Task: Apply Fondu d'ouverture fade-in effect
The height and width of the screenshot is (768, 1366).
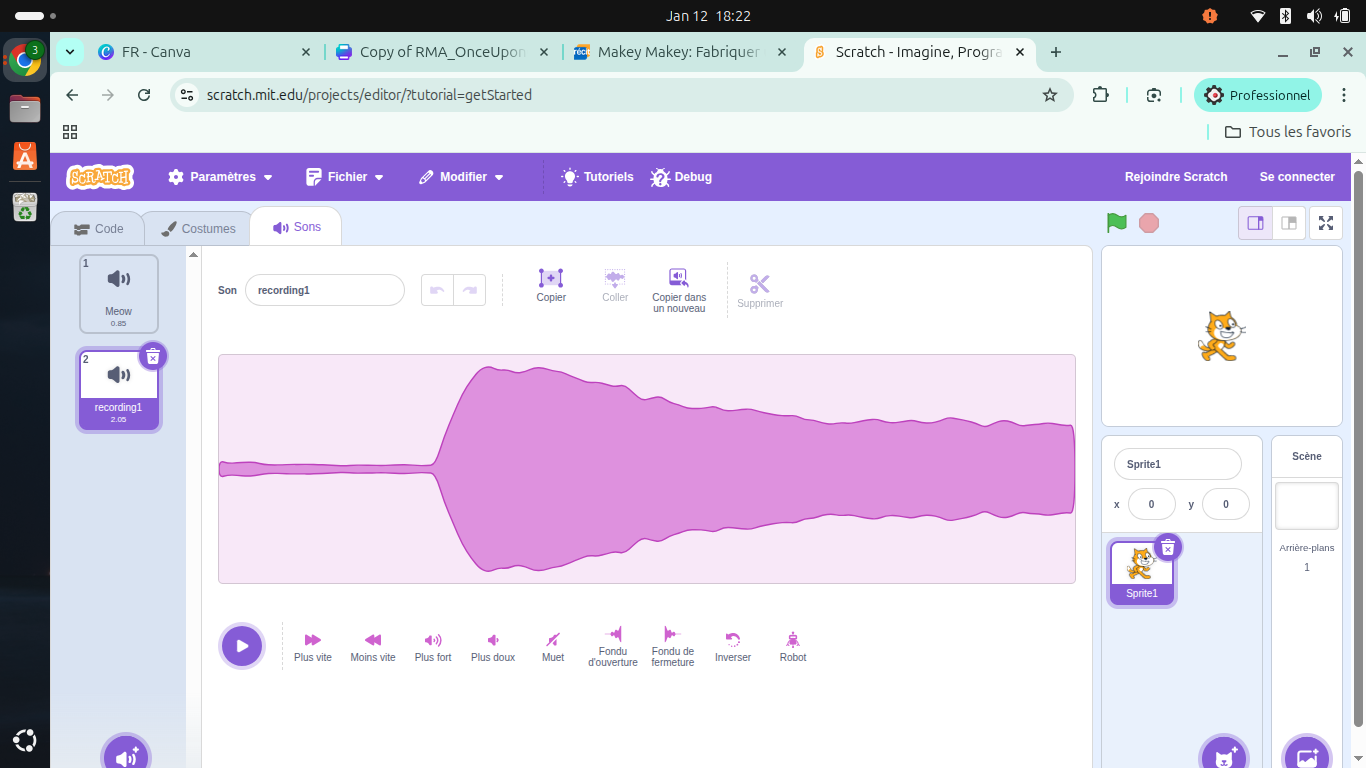Action: [x=613, y=645]
